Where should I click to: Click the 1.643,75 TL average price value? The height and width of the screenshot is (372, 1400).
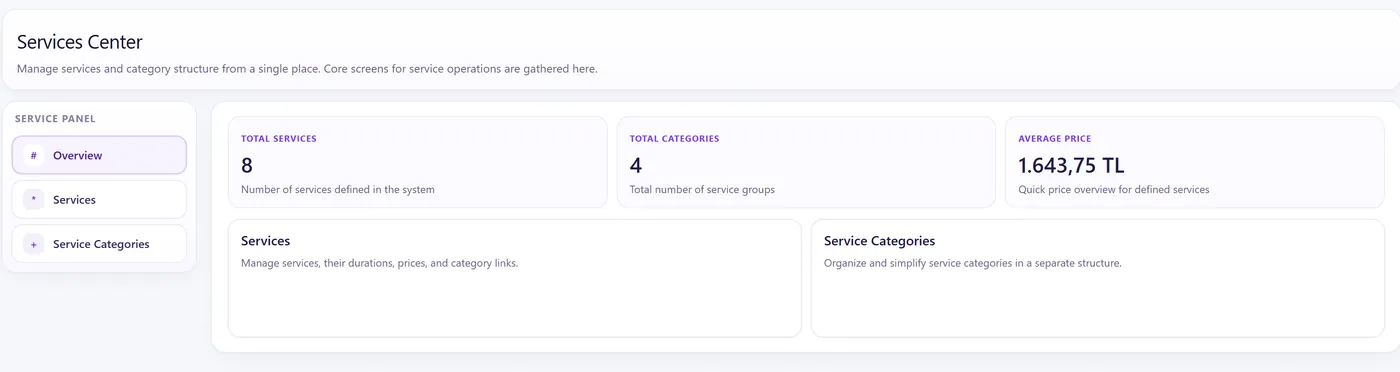pyautogui.click(x=1071, y=165)
